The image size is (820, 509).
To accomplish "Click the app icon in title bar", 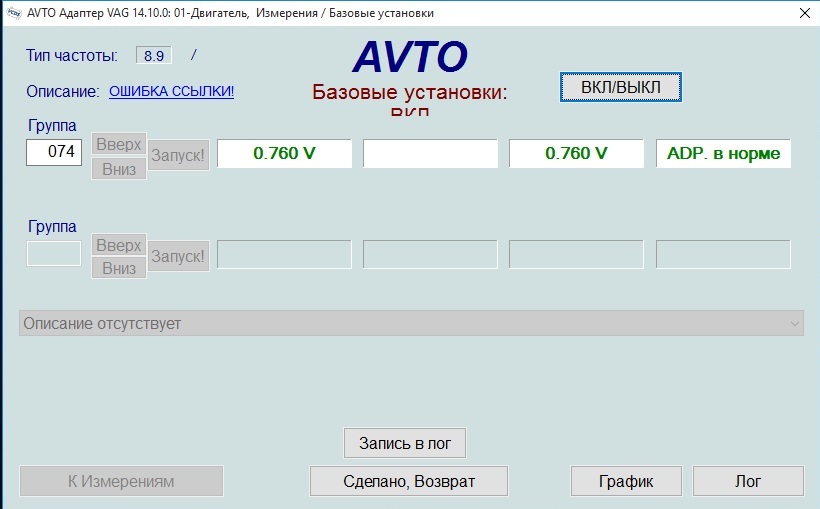I will pyautogui.click(x=14, y=13).
